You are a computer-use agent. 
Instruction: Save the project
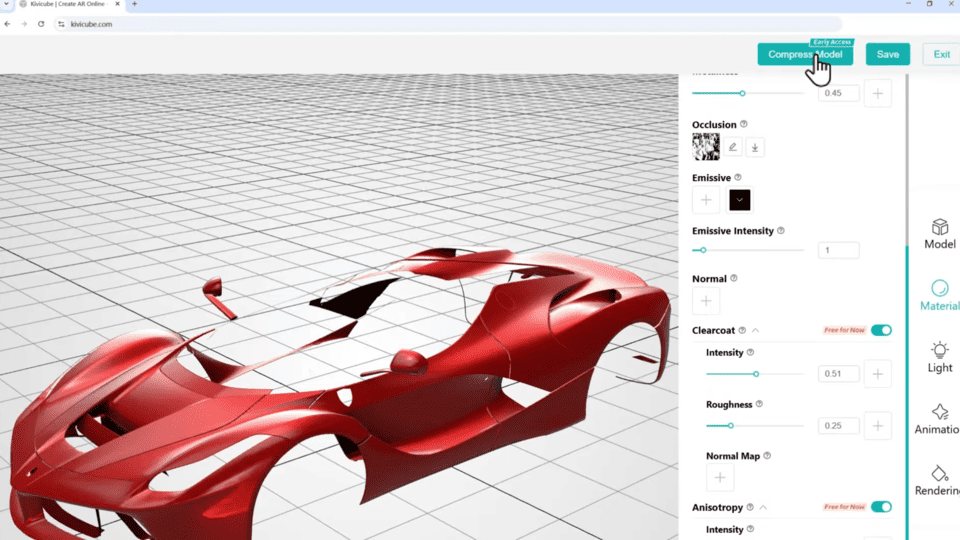tap(888, 54)
